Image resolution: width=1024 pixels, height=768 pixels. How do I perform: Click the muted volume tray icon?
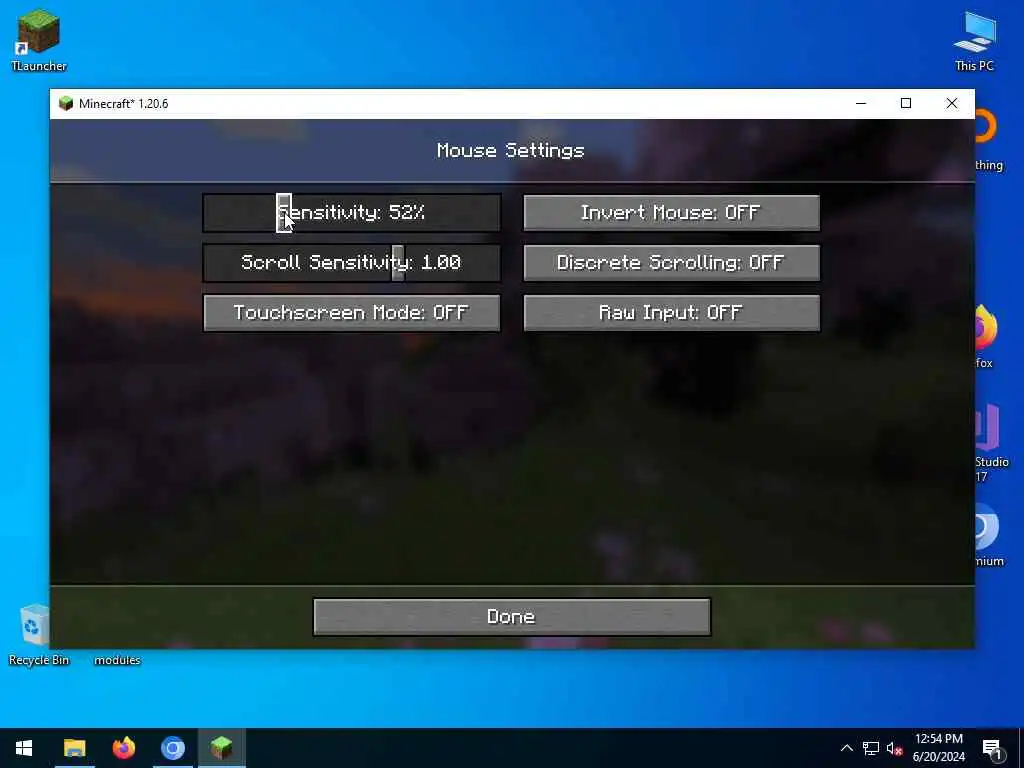coord(894,748)
